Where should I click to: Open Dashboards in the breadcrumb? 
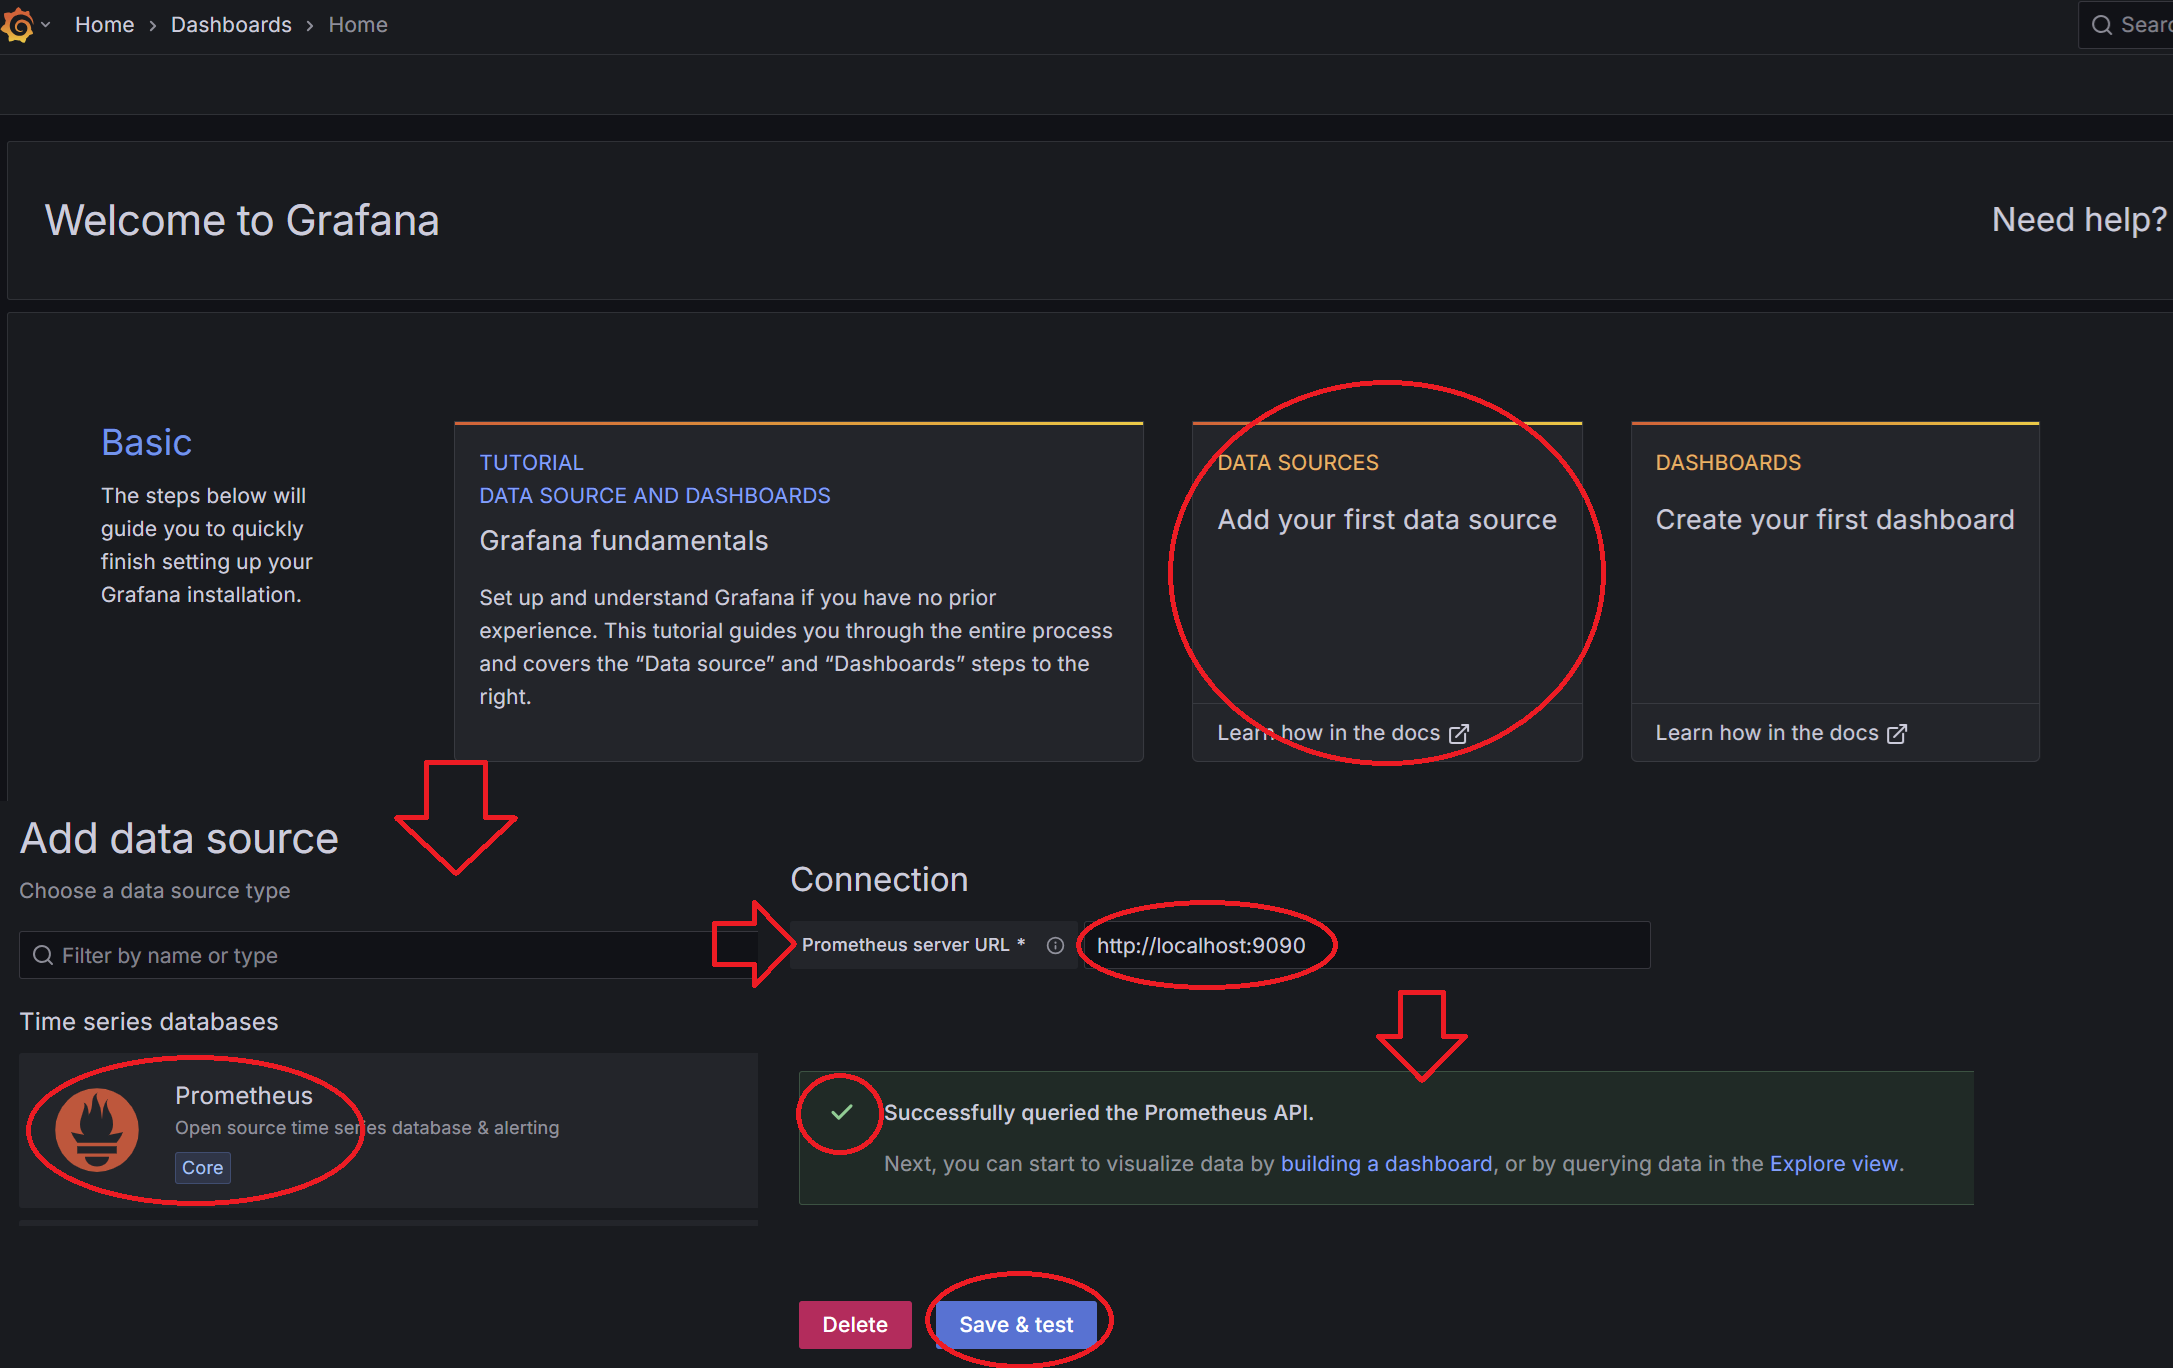[x=231, y=25]
